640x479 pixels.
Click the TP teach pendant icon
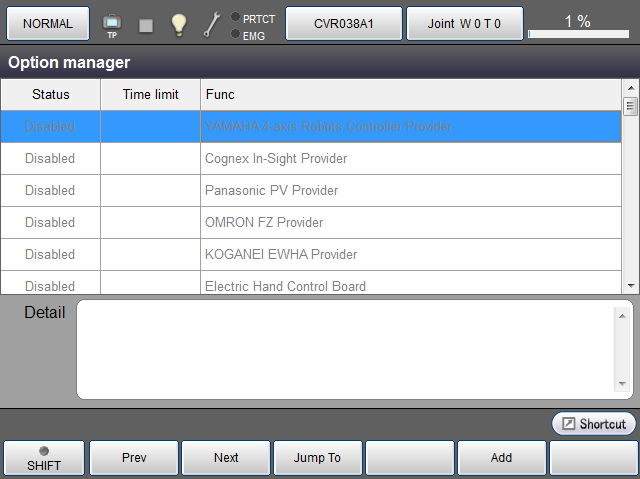pyautogui.click(x=112, y=24)
